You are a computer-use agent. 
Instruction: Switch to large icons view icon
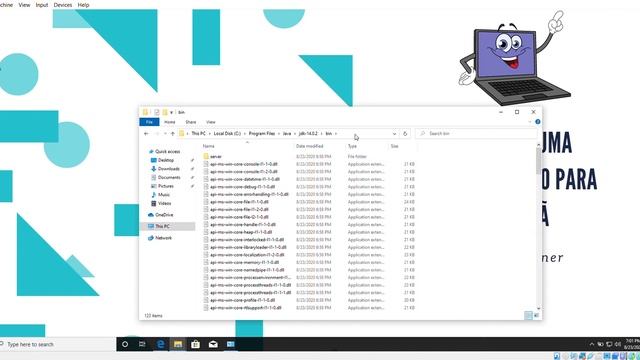tap(536, 315)
